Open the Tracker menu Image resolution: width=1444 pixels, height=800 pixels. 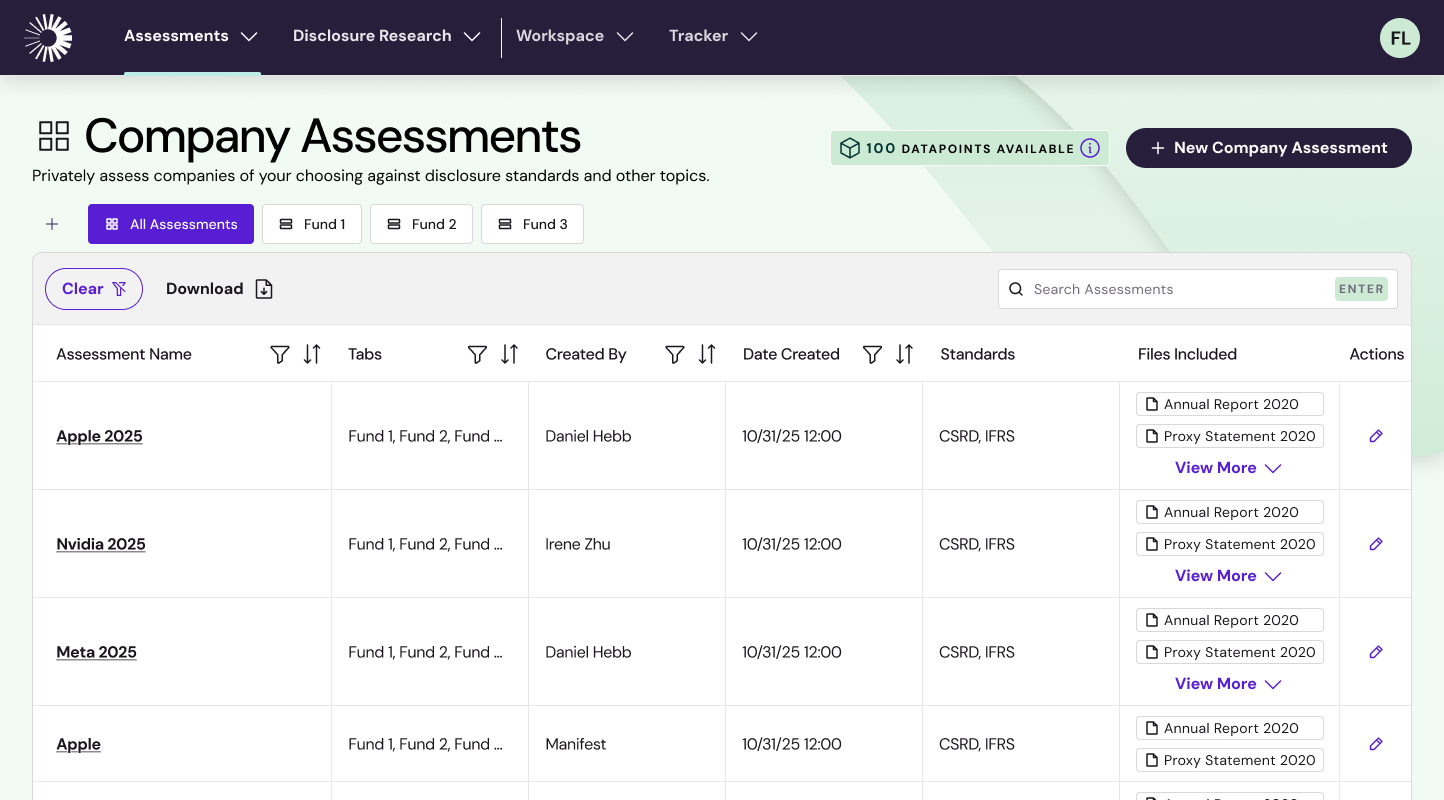click(712, 36)
